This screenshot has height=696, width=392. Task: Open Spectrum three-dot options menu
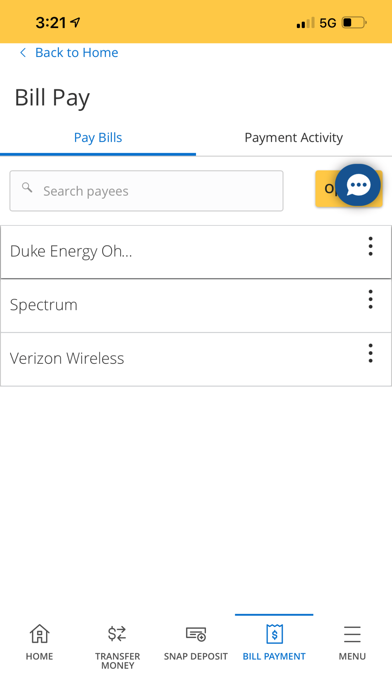point(370,300)
